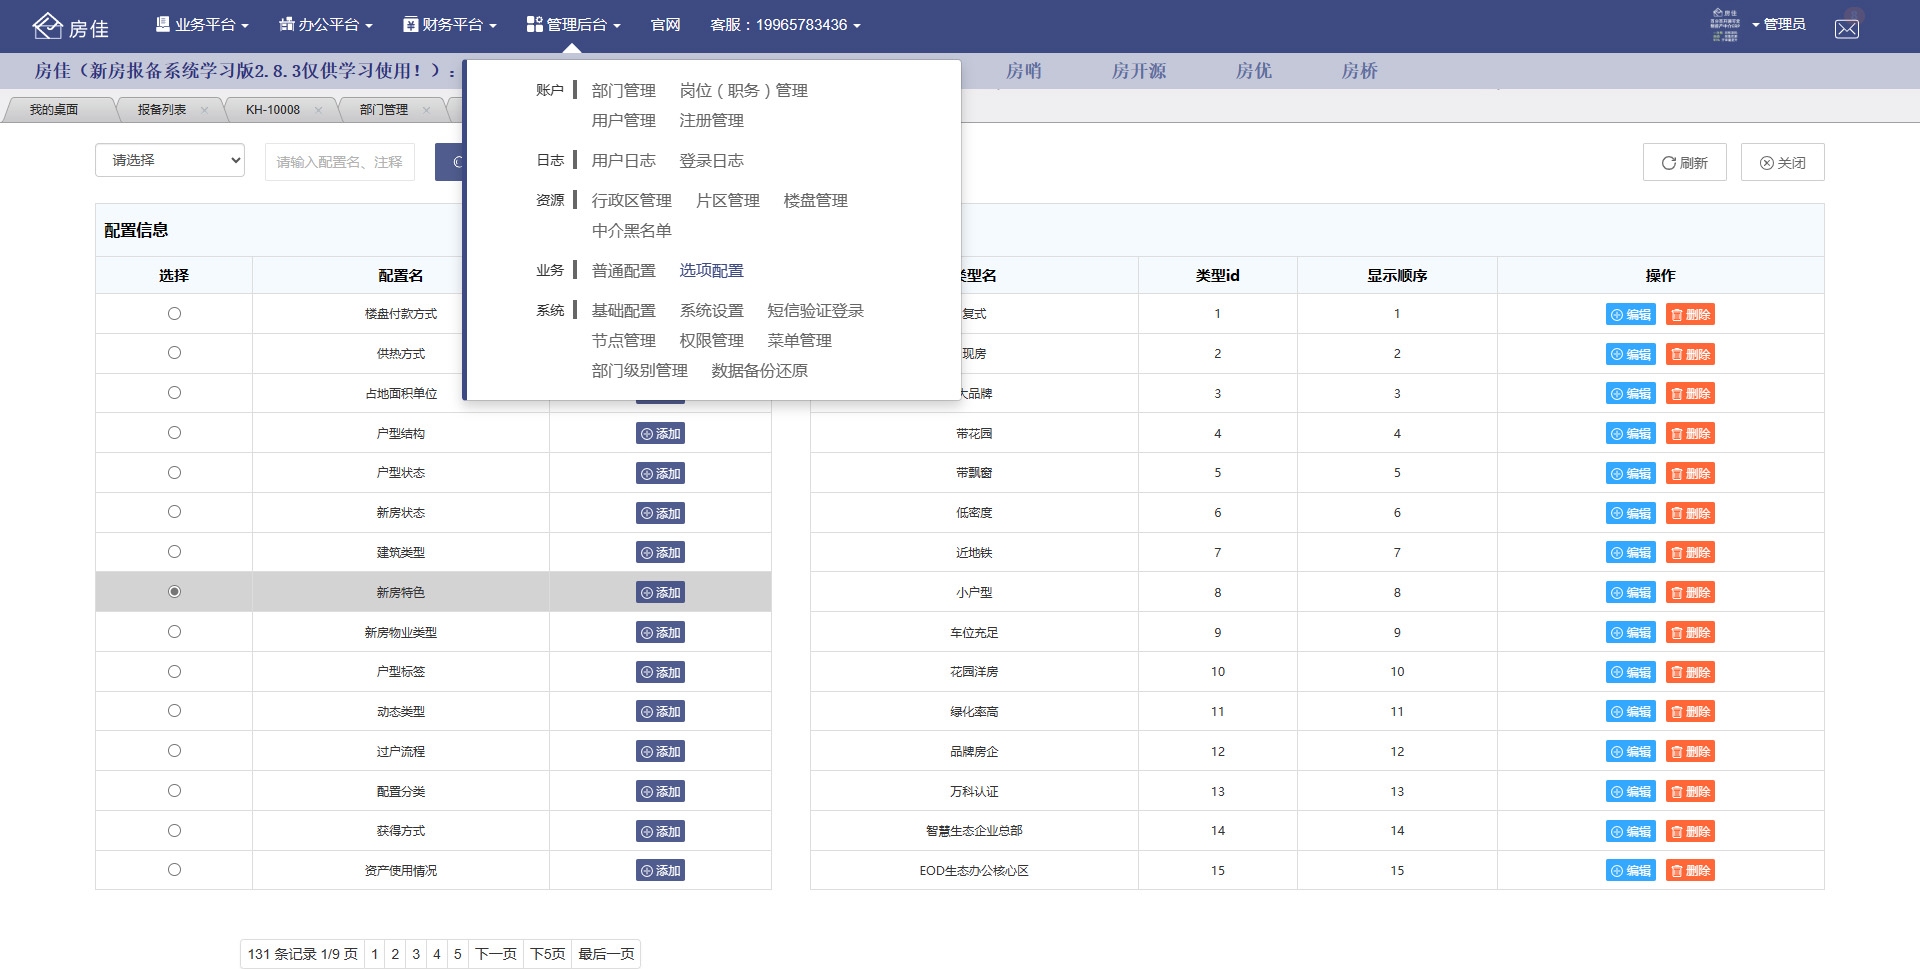Open the 办公平台 office platform menu
This screenshot has height=969, width=1920.
[324, 25]
